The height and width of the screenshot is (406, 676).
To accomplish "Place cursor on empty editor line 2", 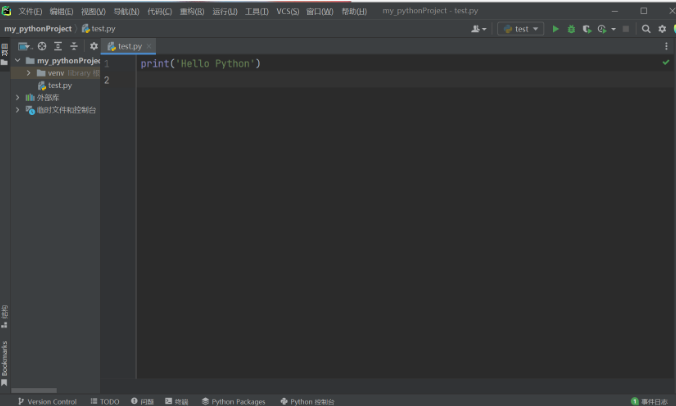I will (x=405, y=80).
